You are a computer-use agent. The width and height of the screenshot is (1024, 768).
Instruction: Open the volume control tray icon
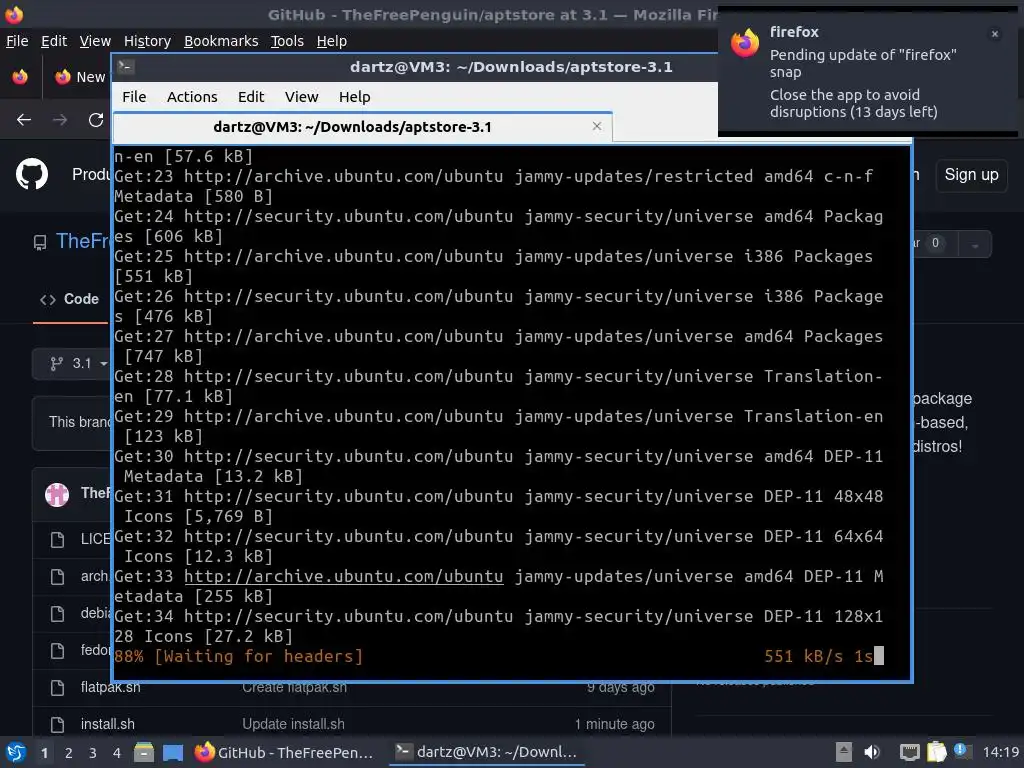872,752
